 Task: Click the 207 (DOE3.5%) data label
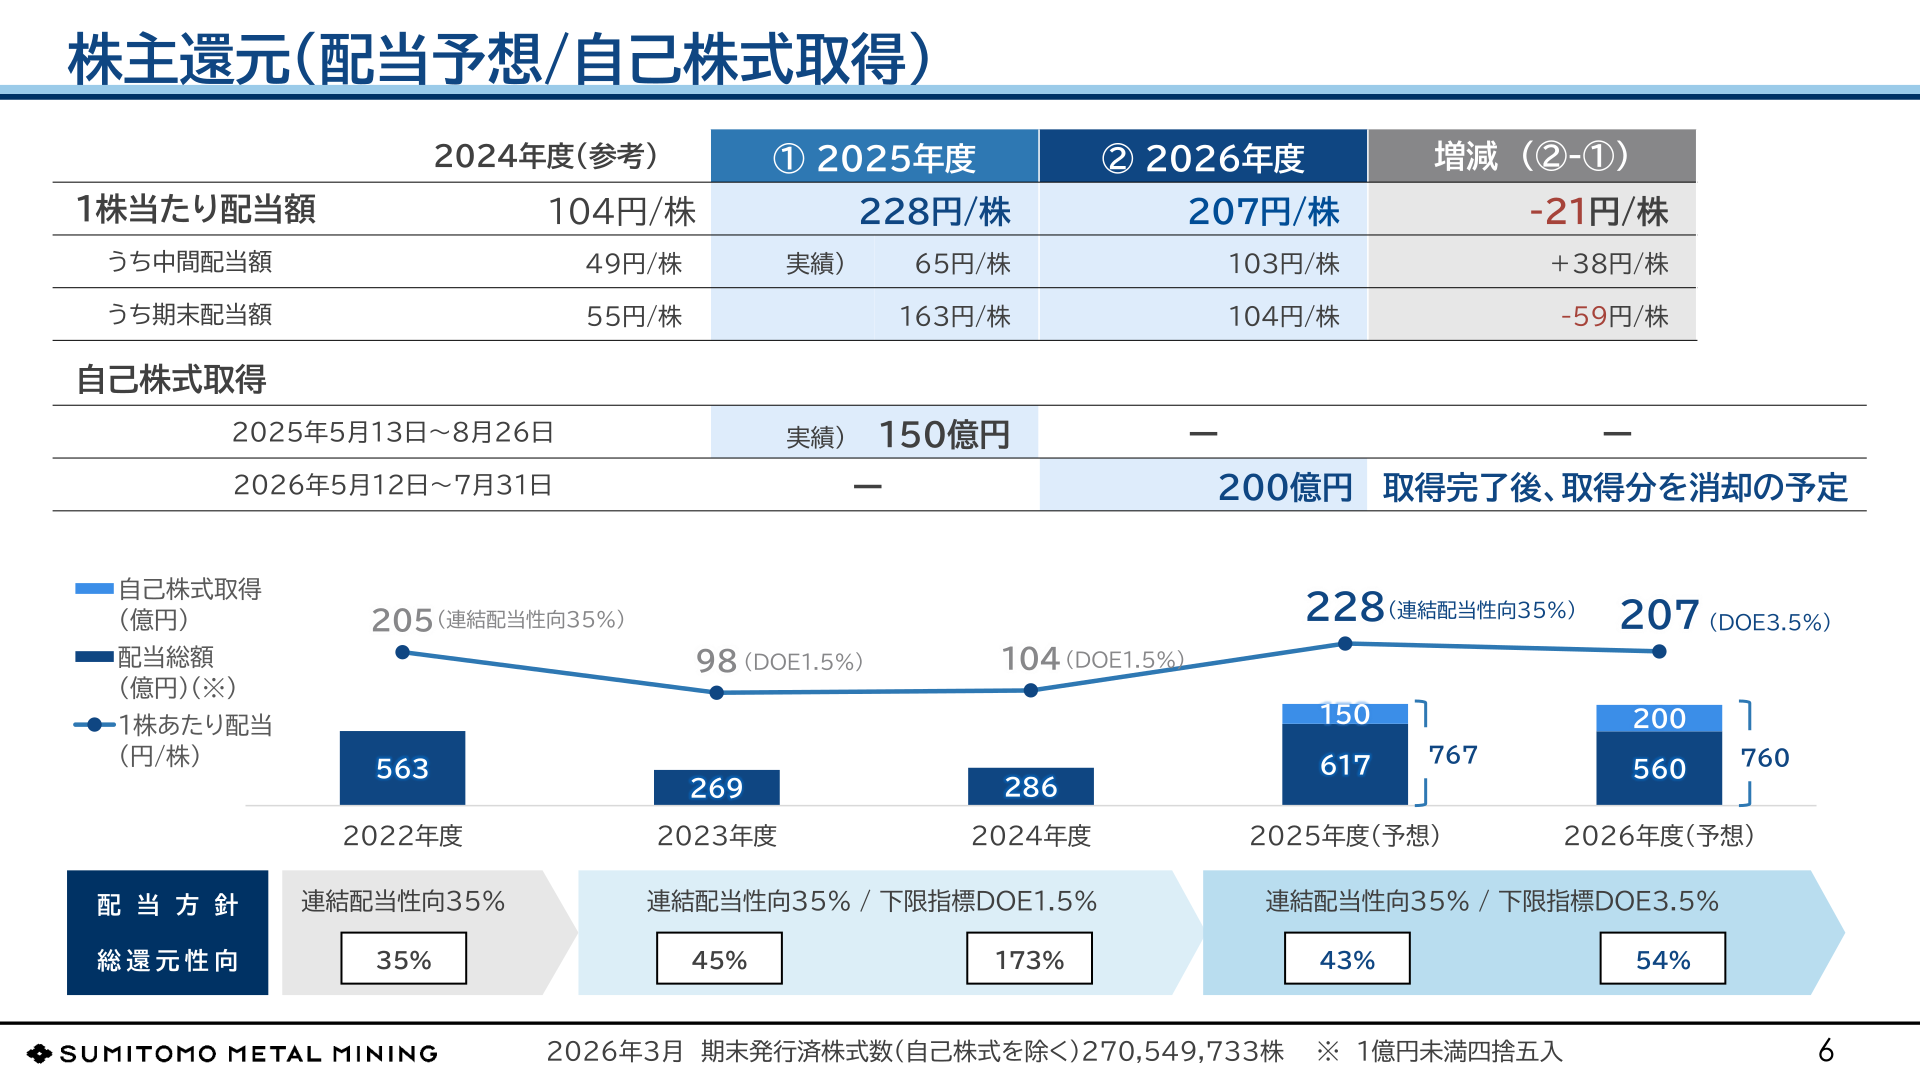click(x=1725, y=616)
